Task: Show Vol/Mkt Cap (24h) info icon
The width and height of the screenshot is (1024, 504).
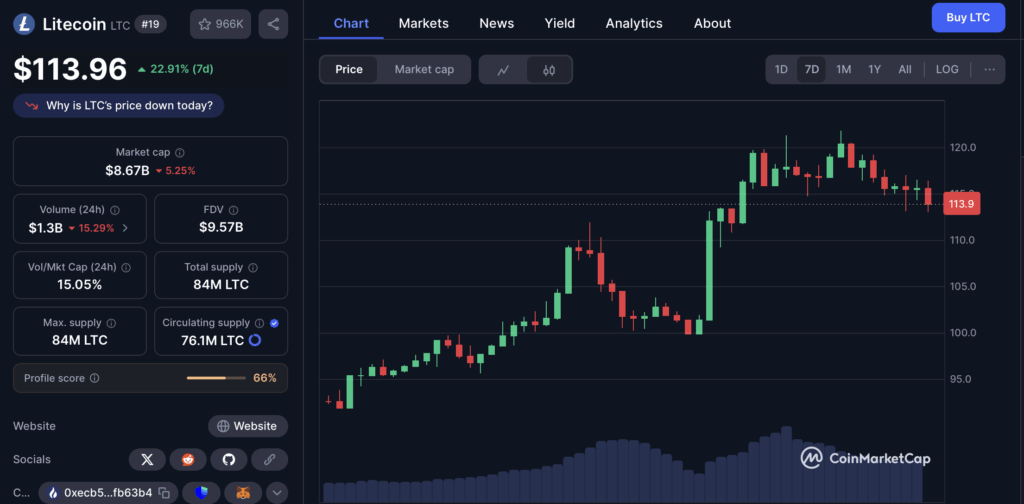Action: pyautogui.click(x=126, y=267)
